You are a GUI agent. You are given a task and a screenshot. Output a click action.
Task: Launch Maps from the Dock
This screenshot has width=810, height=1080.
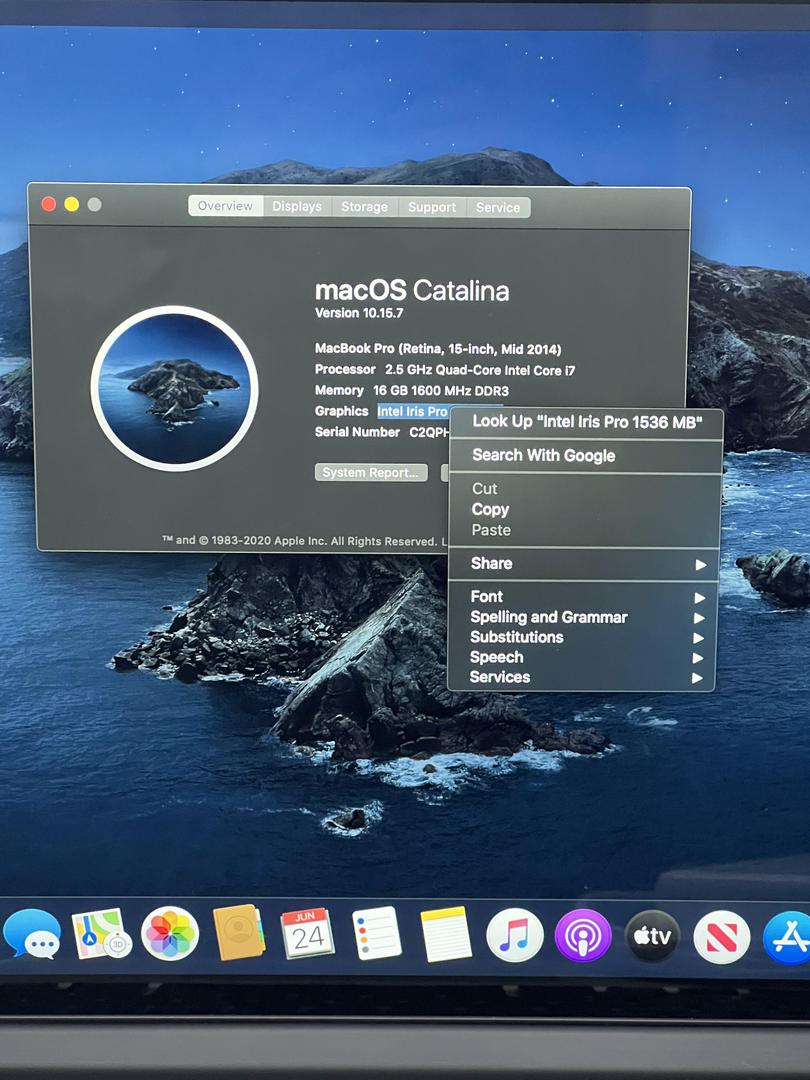click(101, 934)
